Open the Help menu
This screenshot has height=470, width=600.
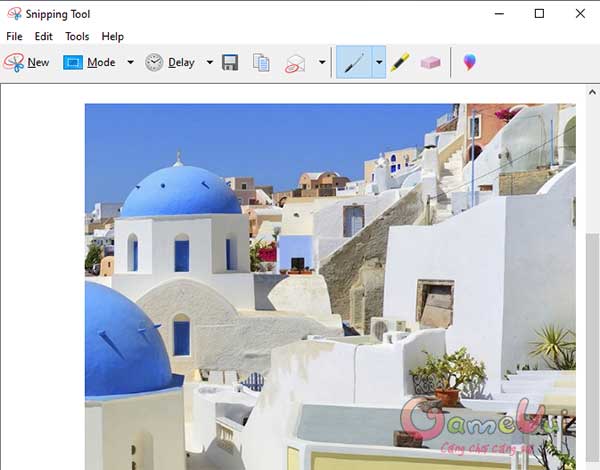112,36
